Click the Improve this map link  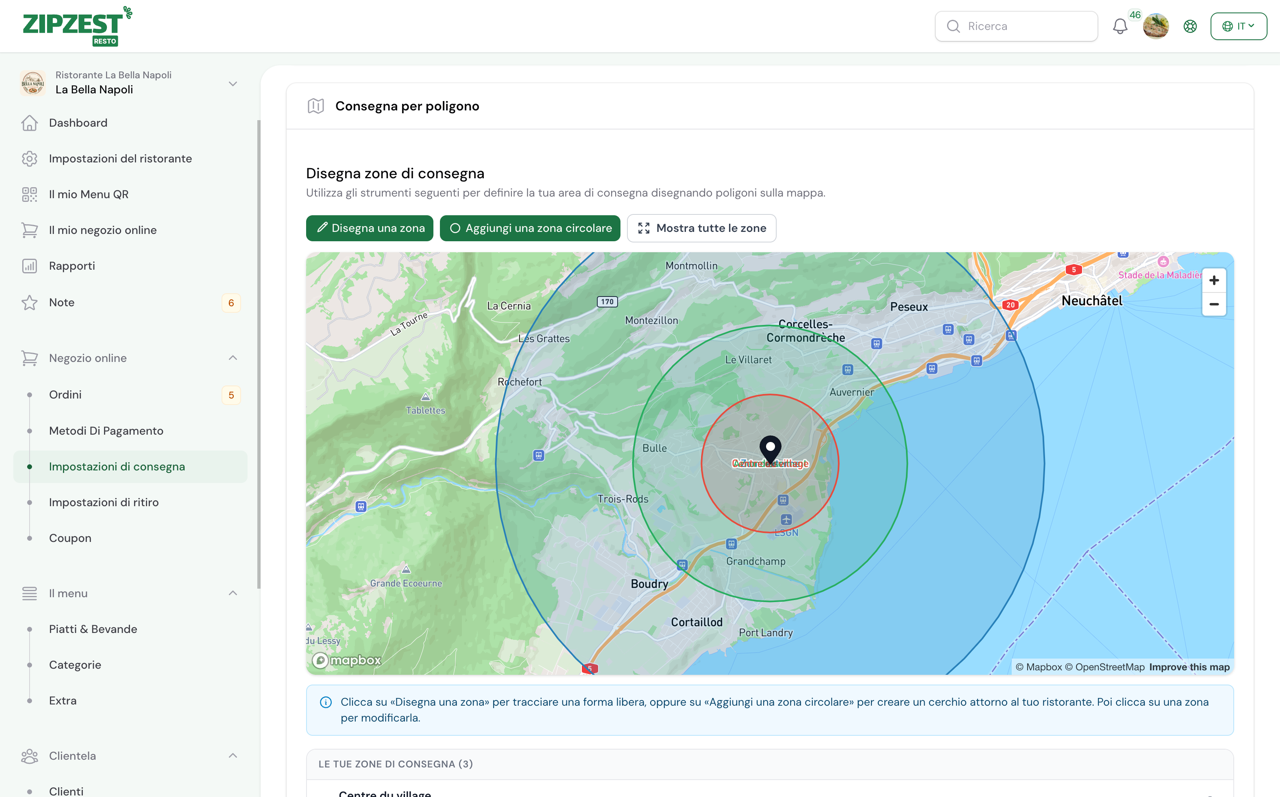(x=1189, y=667)
